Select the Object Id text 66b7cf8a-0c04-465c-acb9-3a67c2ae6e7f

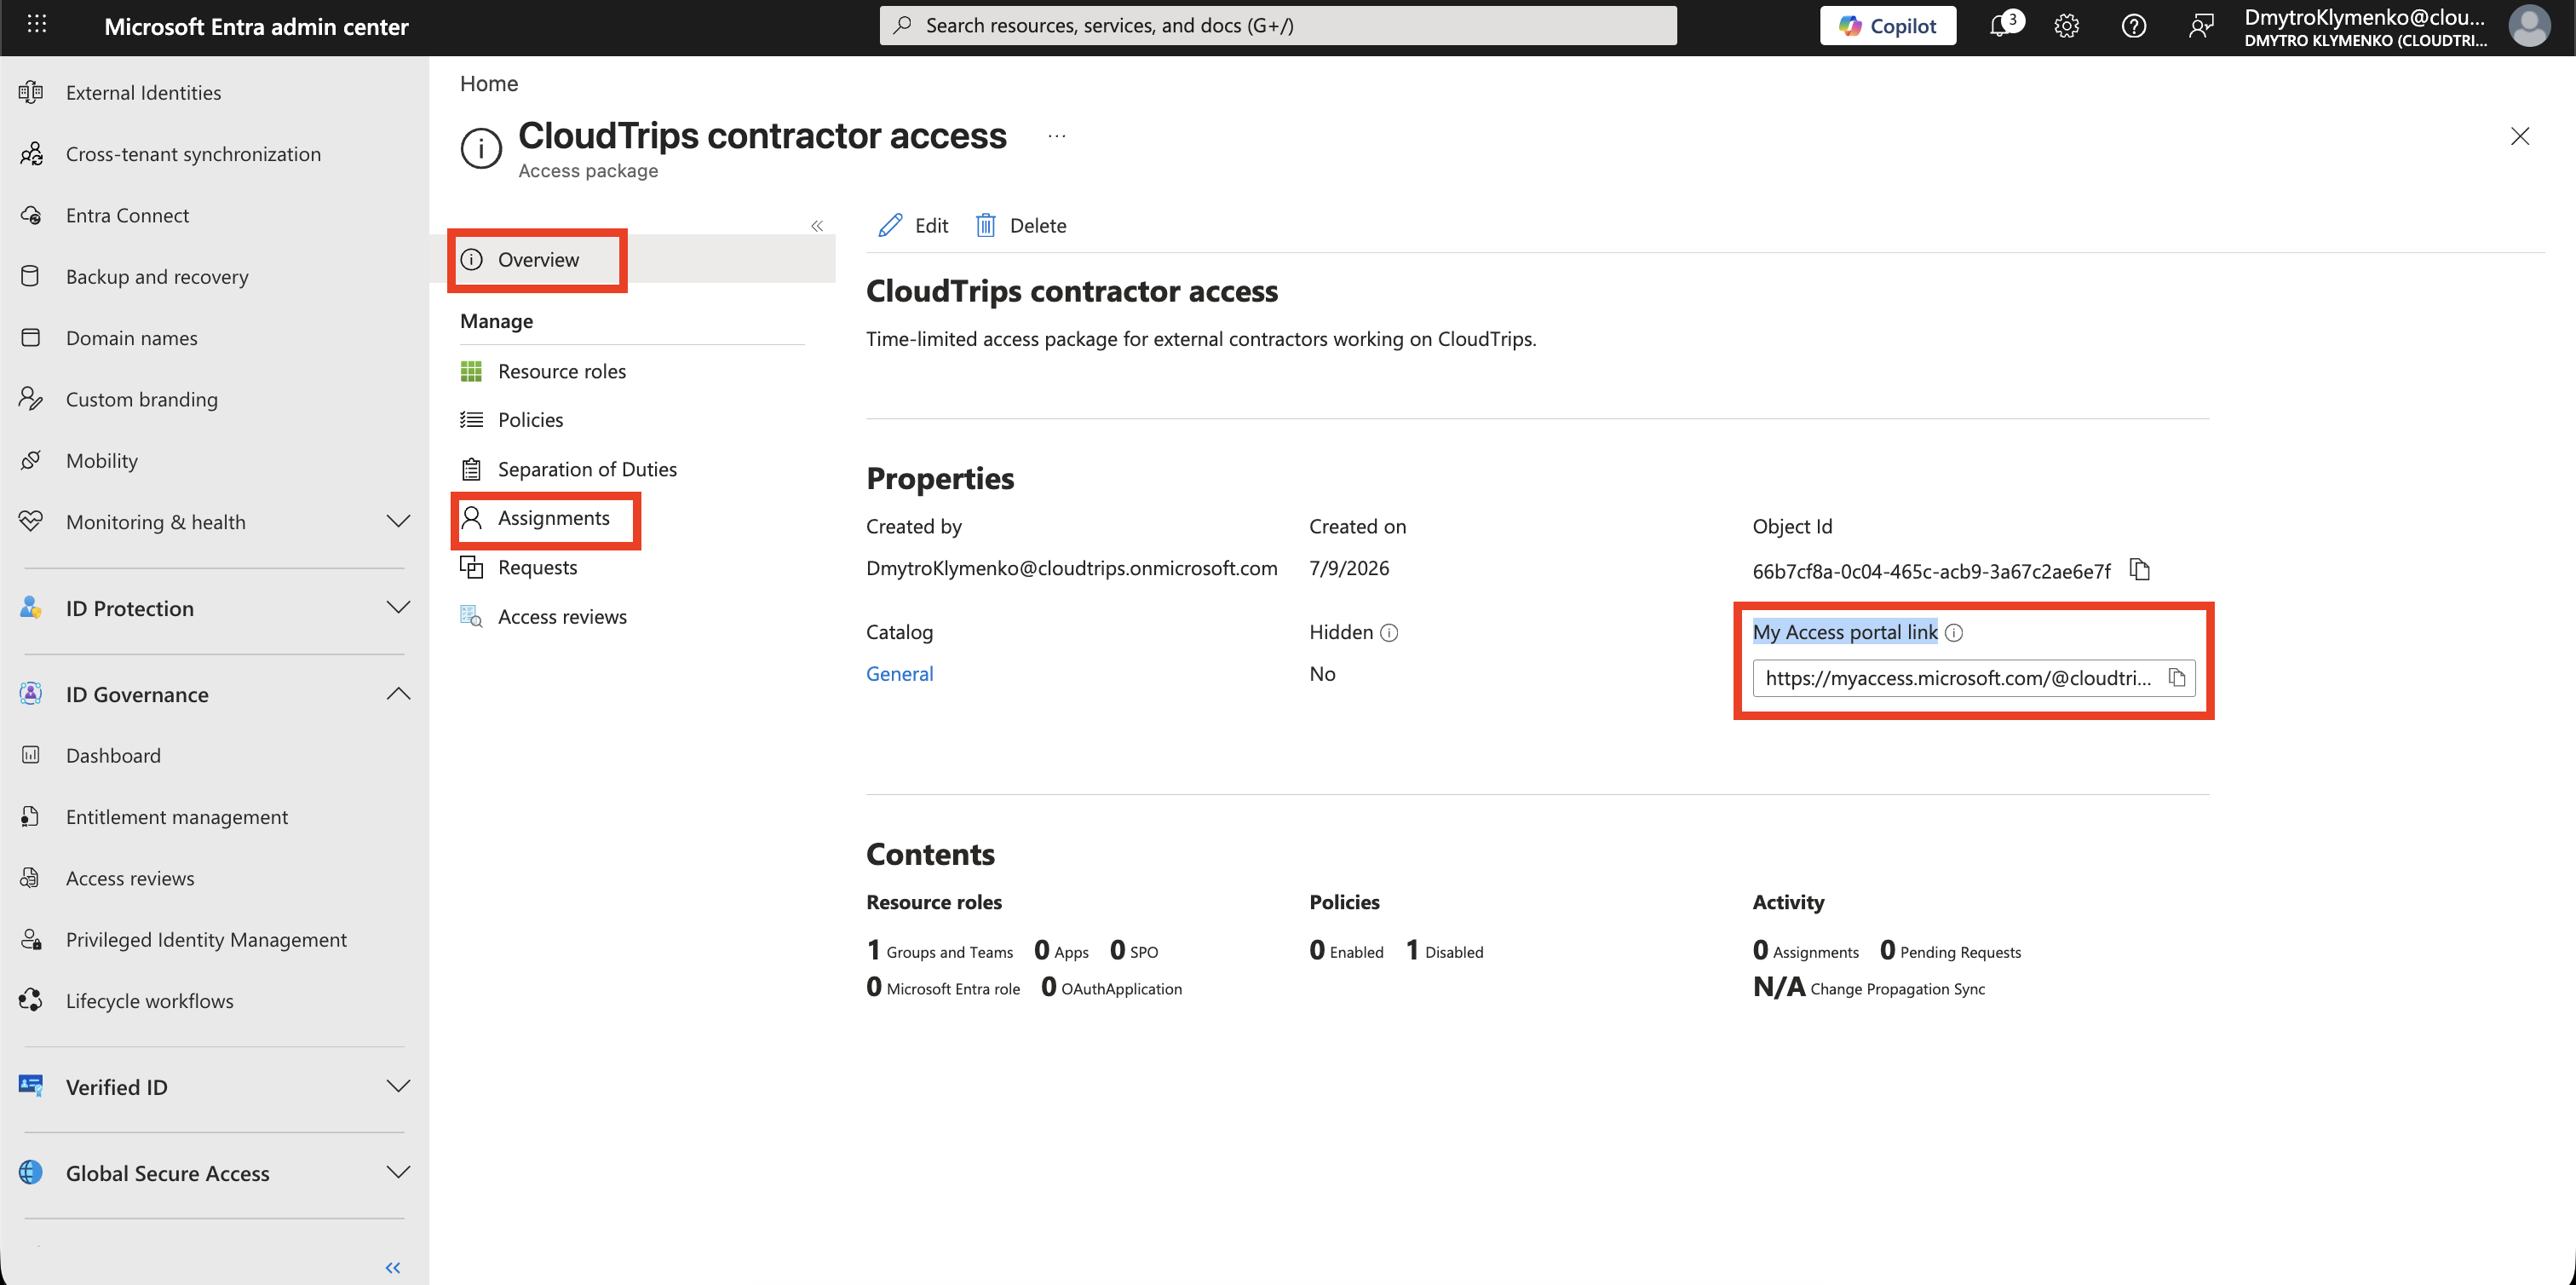(1931, 571)
